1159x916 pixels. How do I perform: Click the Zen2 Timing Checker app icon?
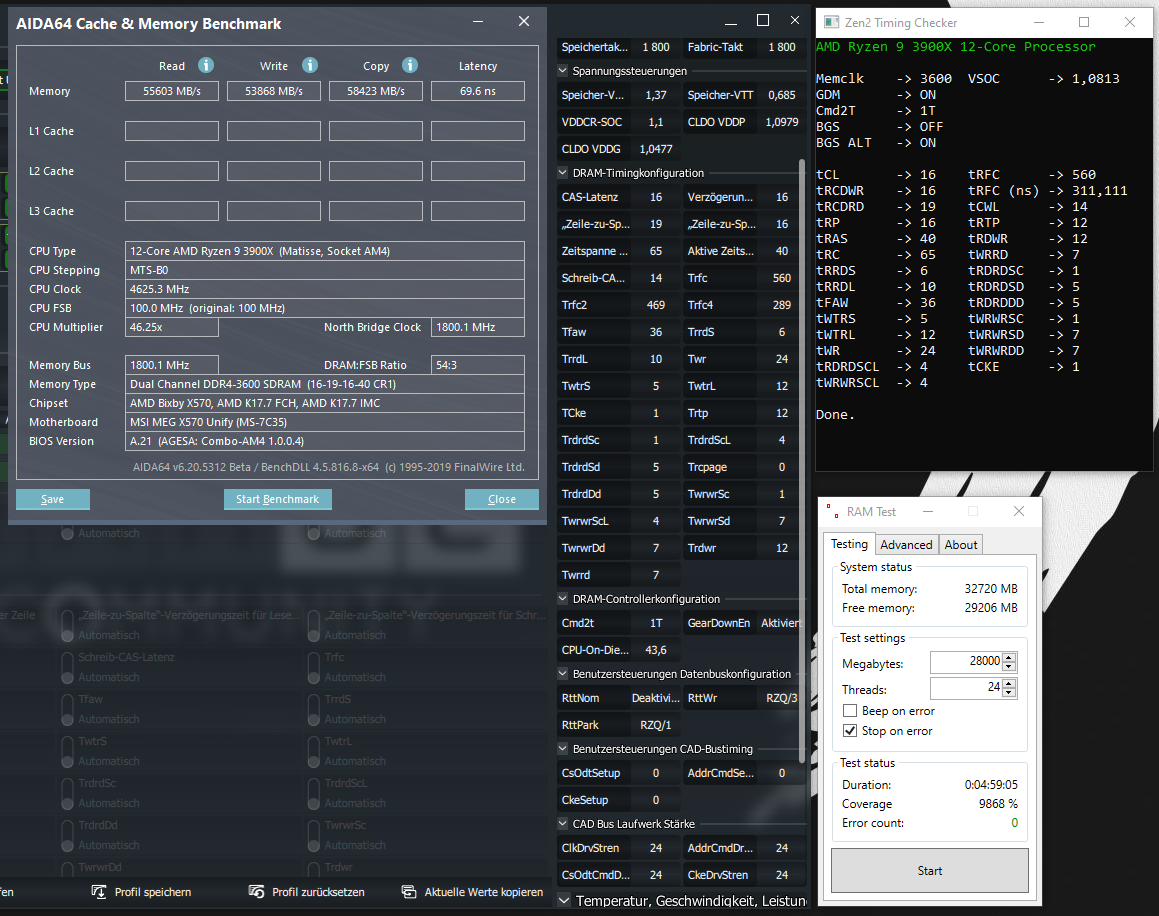coord(832,22)
